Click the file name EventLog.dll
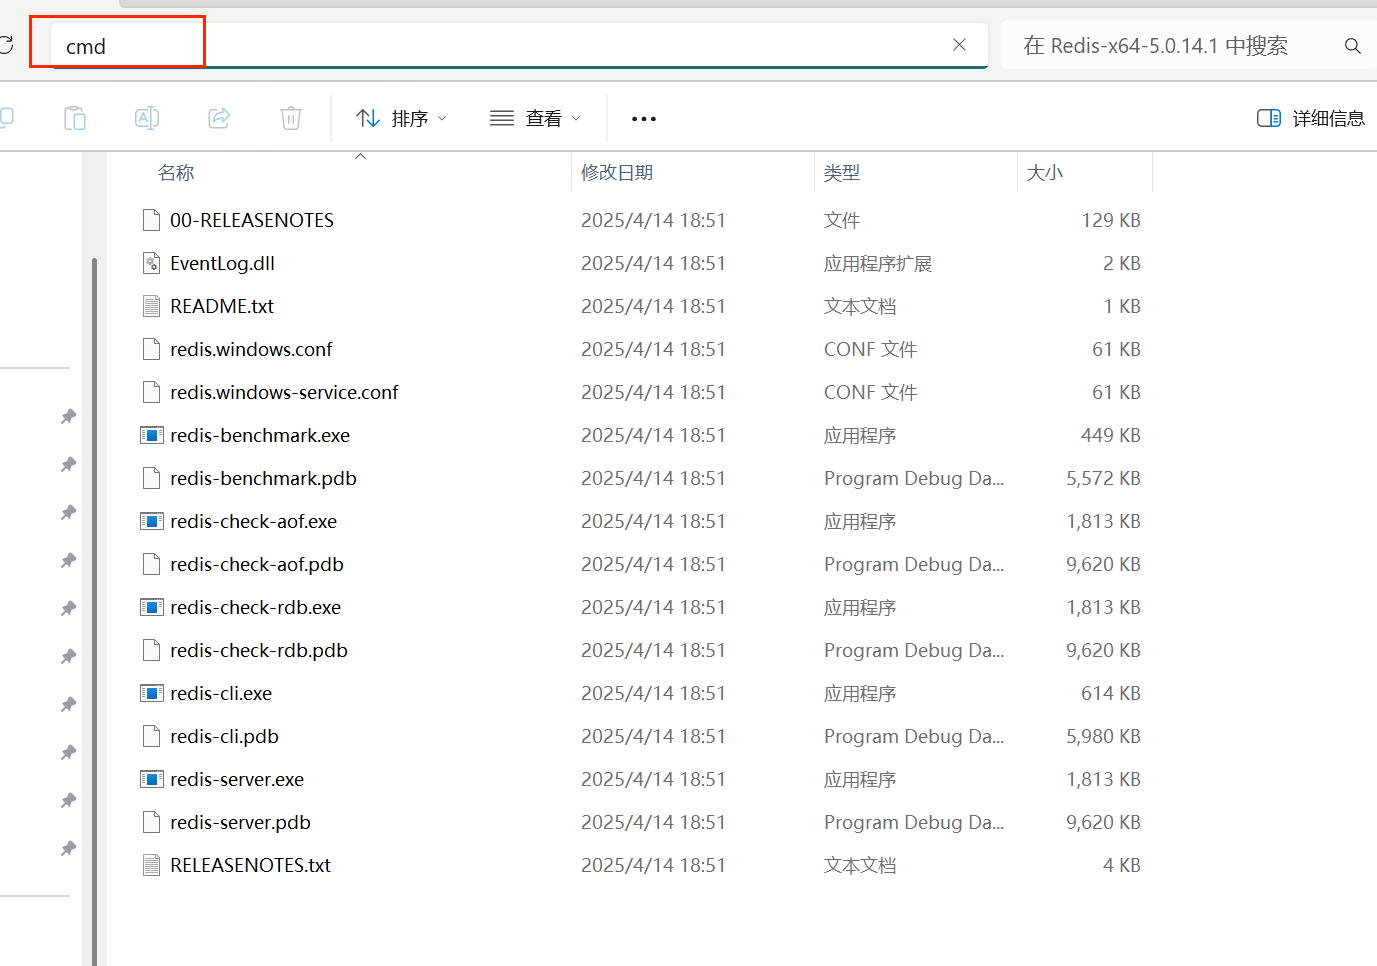 pos(222,263)
